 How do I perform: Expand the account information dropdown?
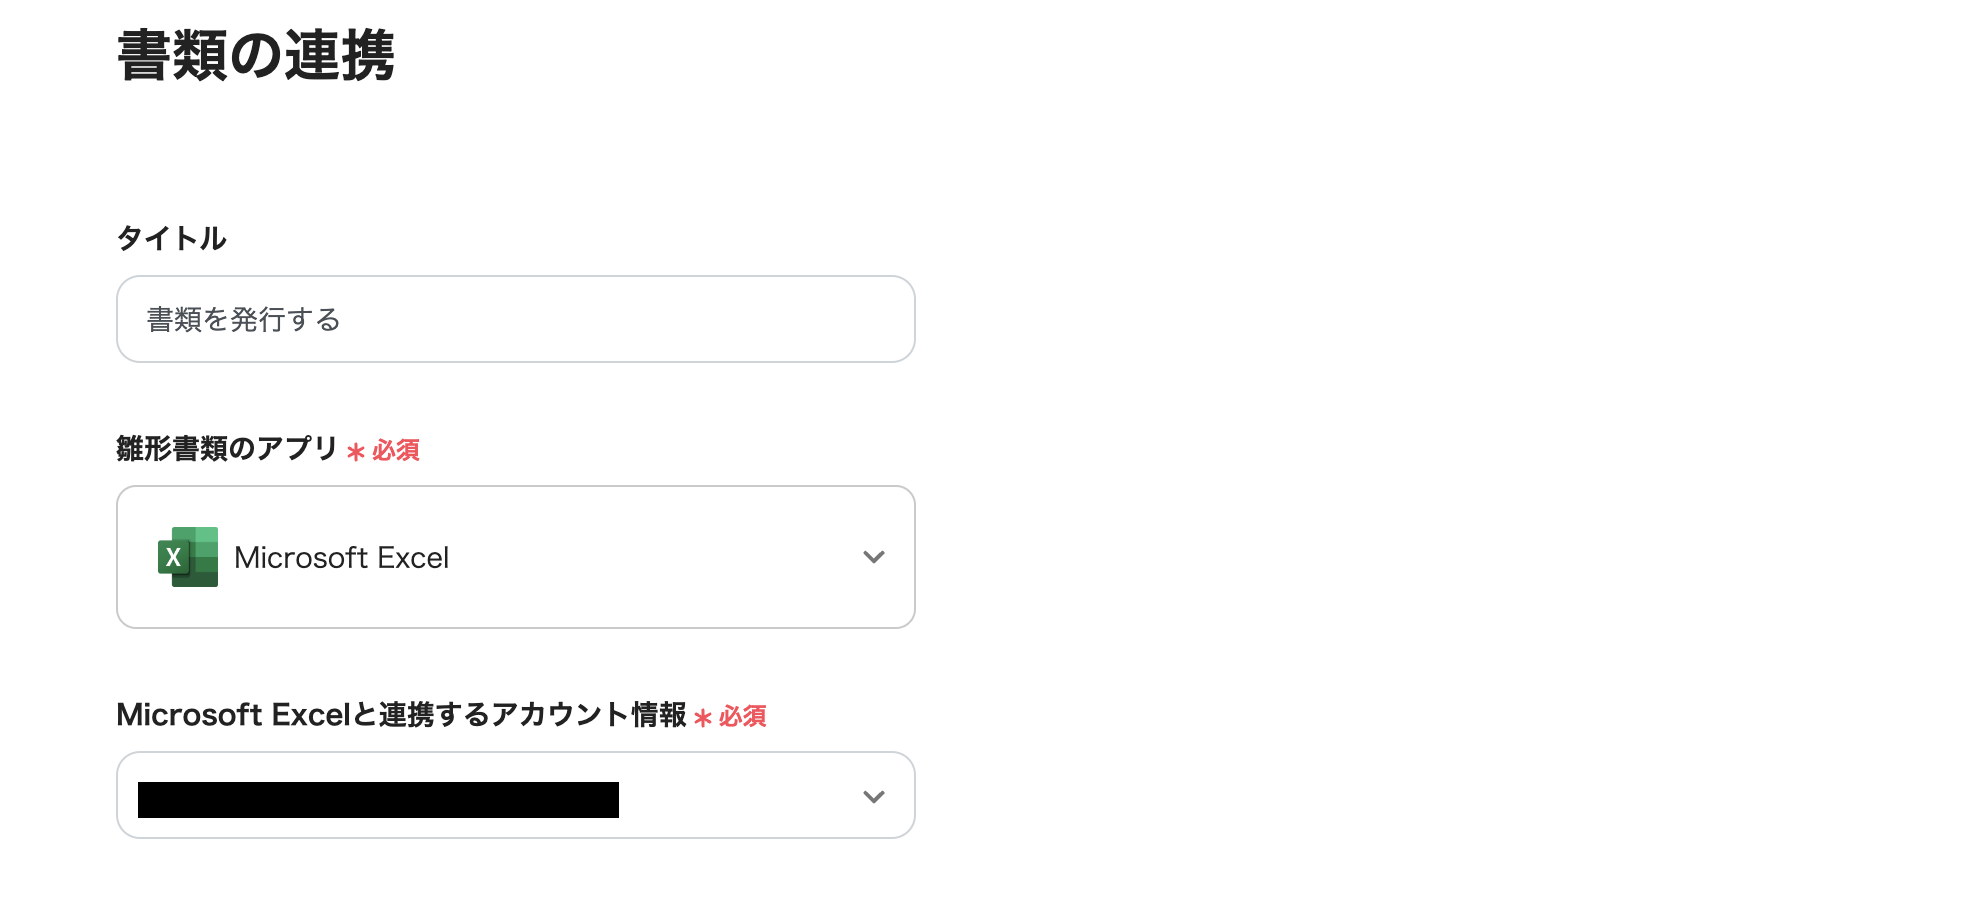click(515, 795)
